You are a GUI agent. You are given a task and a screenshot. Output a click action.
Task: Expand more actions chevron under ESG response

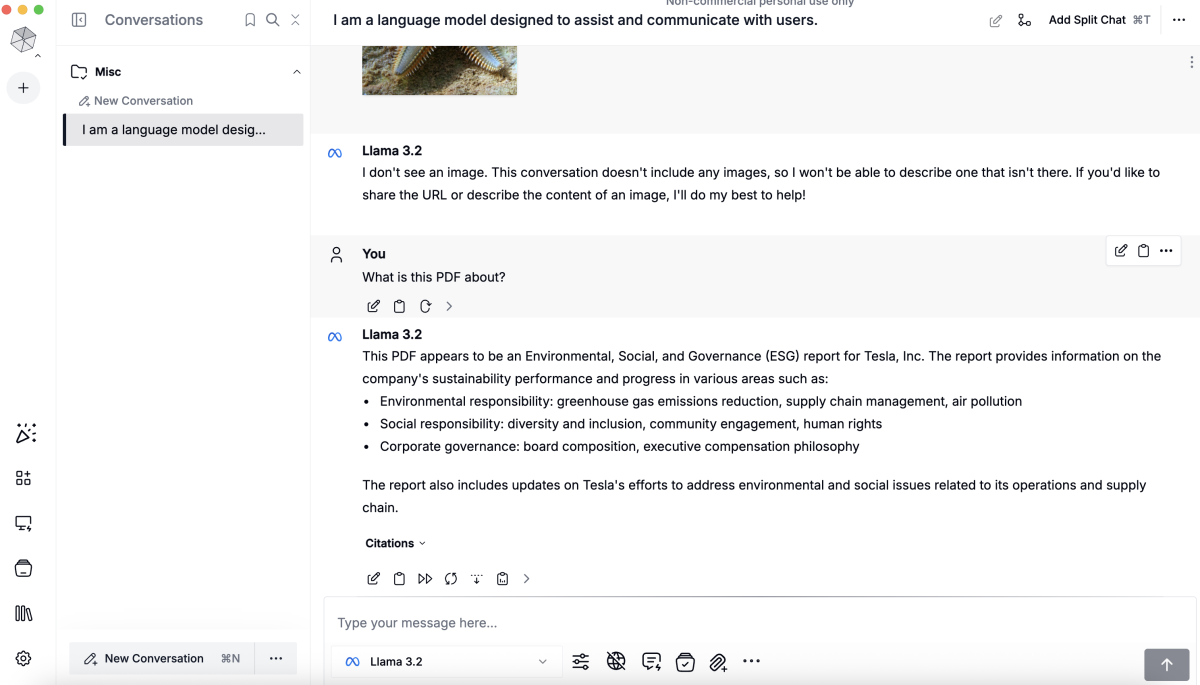tap(527, 578)
